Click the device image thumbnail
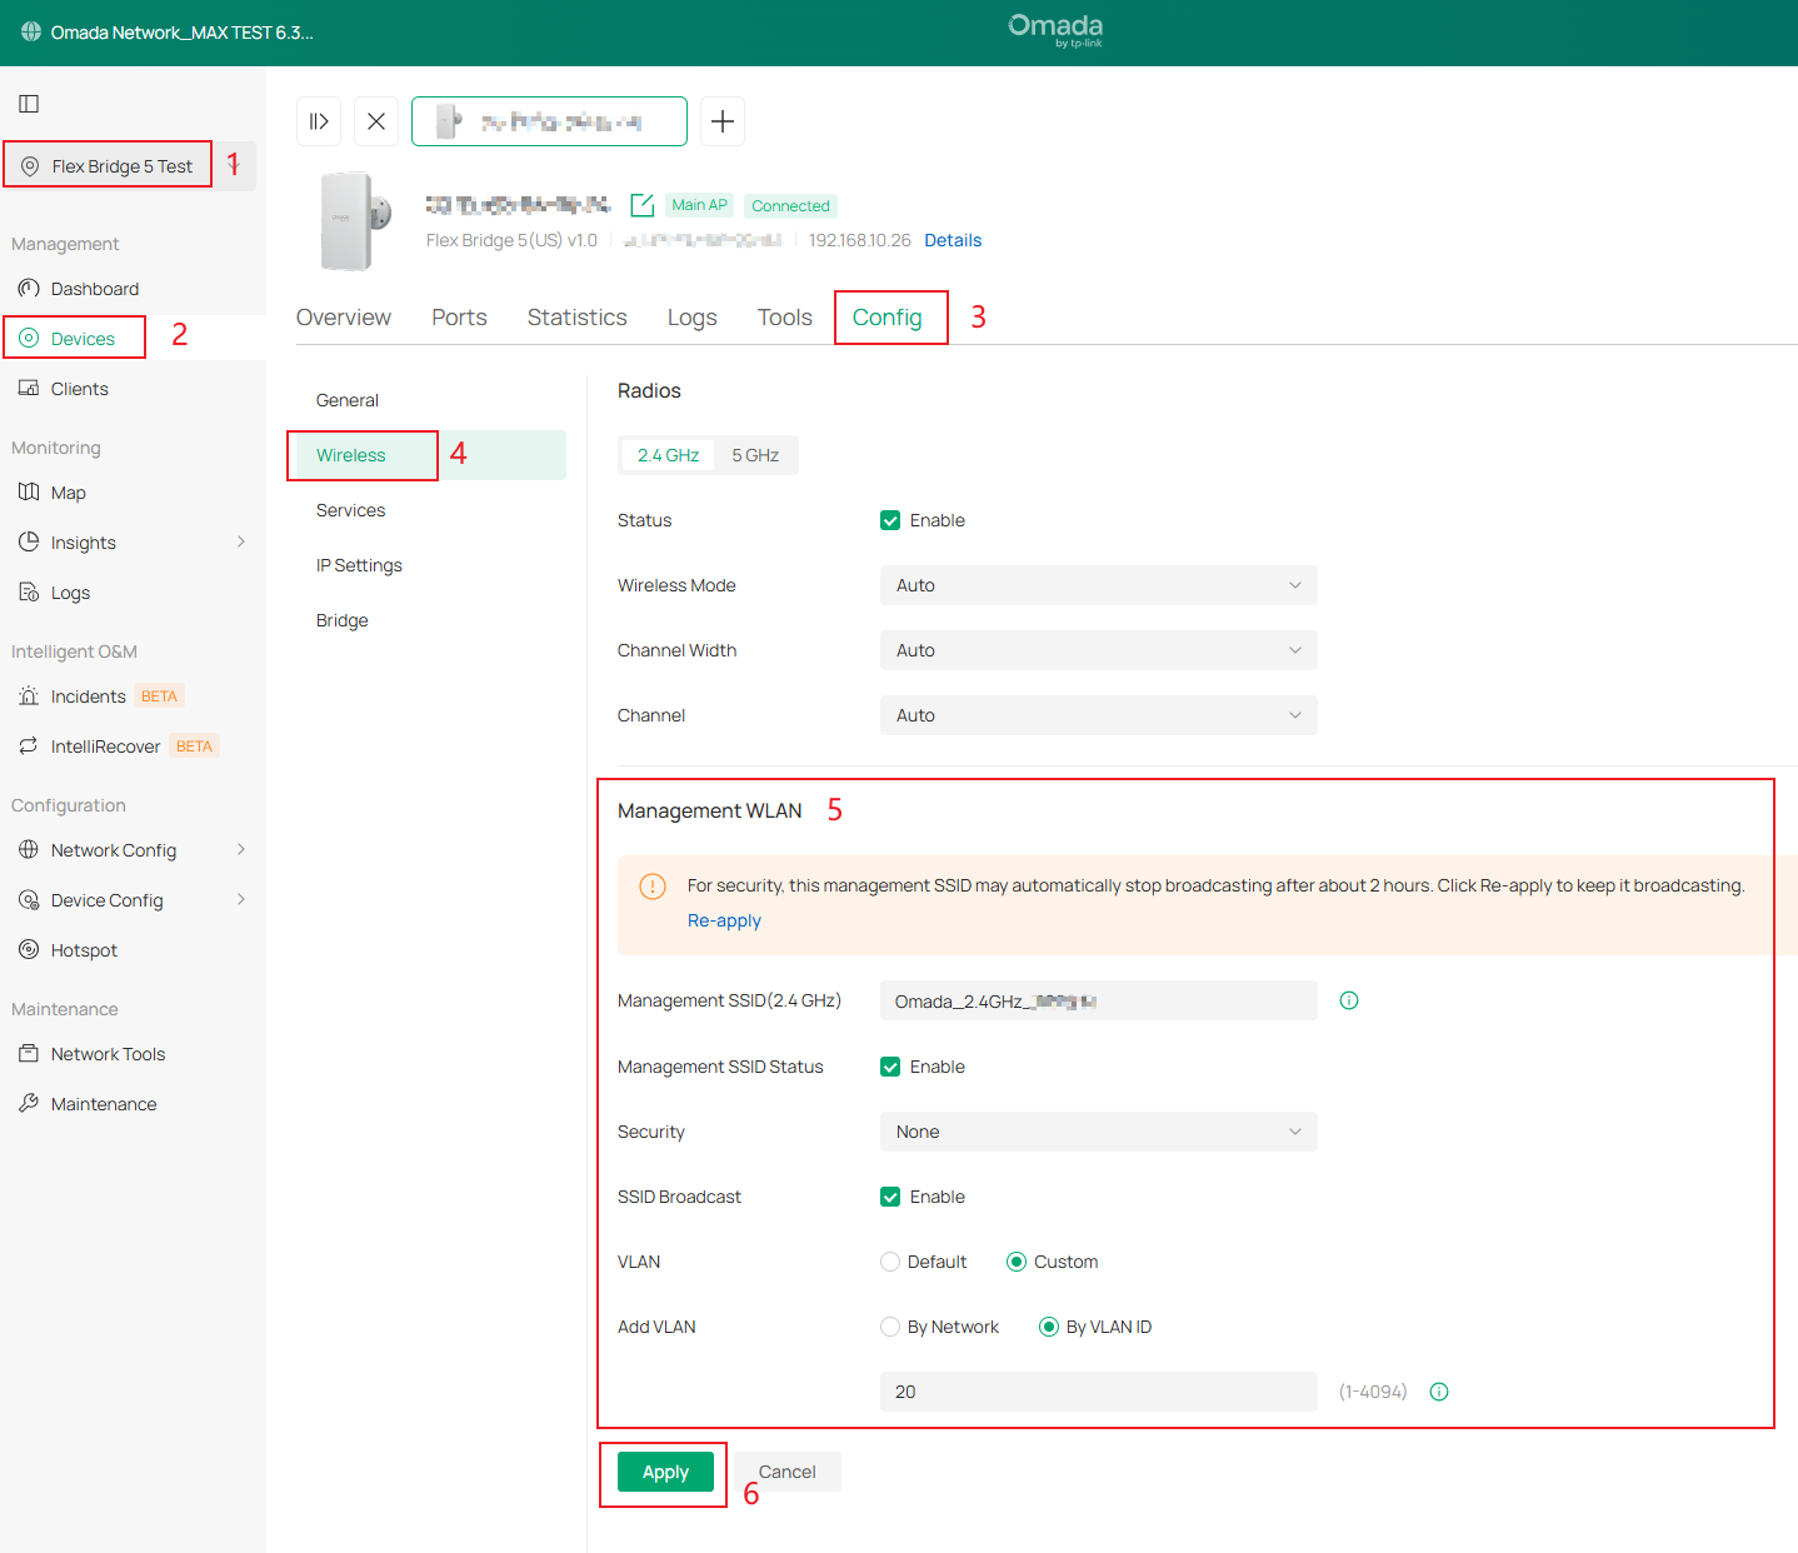Image resolution: width=1798 pixels, height=1553 pixels. coord(355,221)
